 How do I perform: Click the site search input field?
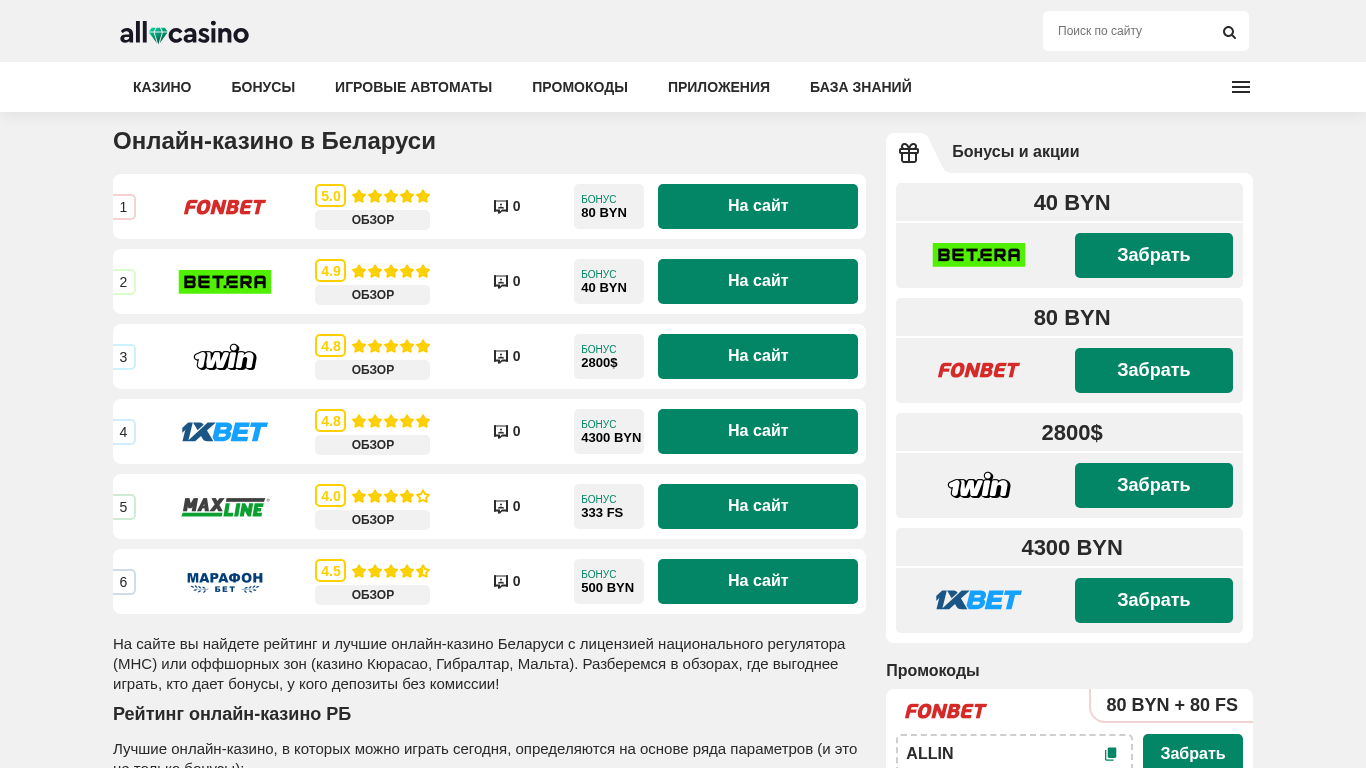1130,31
